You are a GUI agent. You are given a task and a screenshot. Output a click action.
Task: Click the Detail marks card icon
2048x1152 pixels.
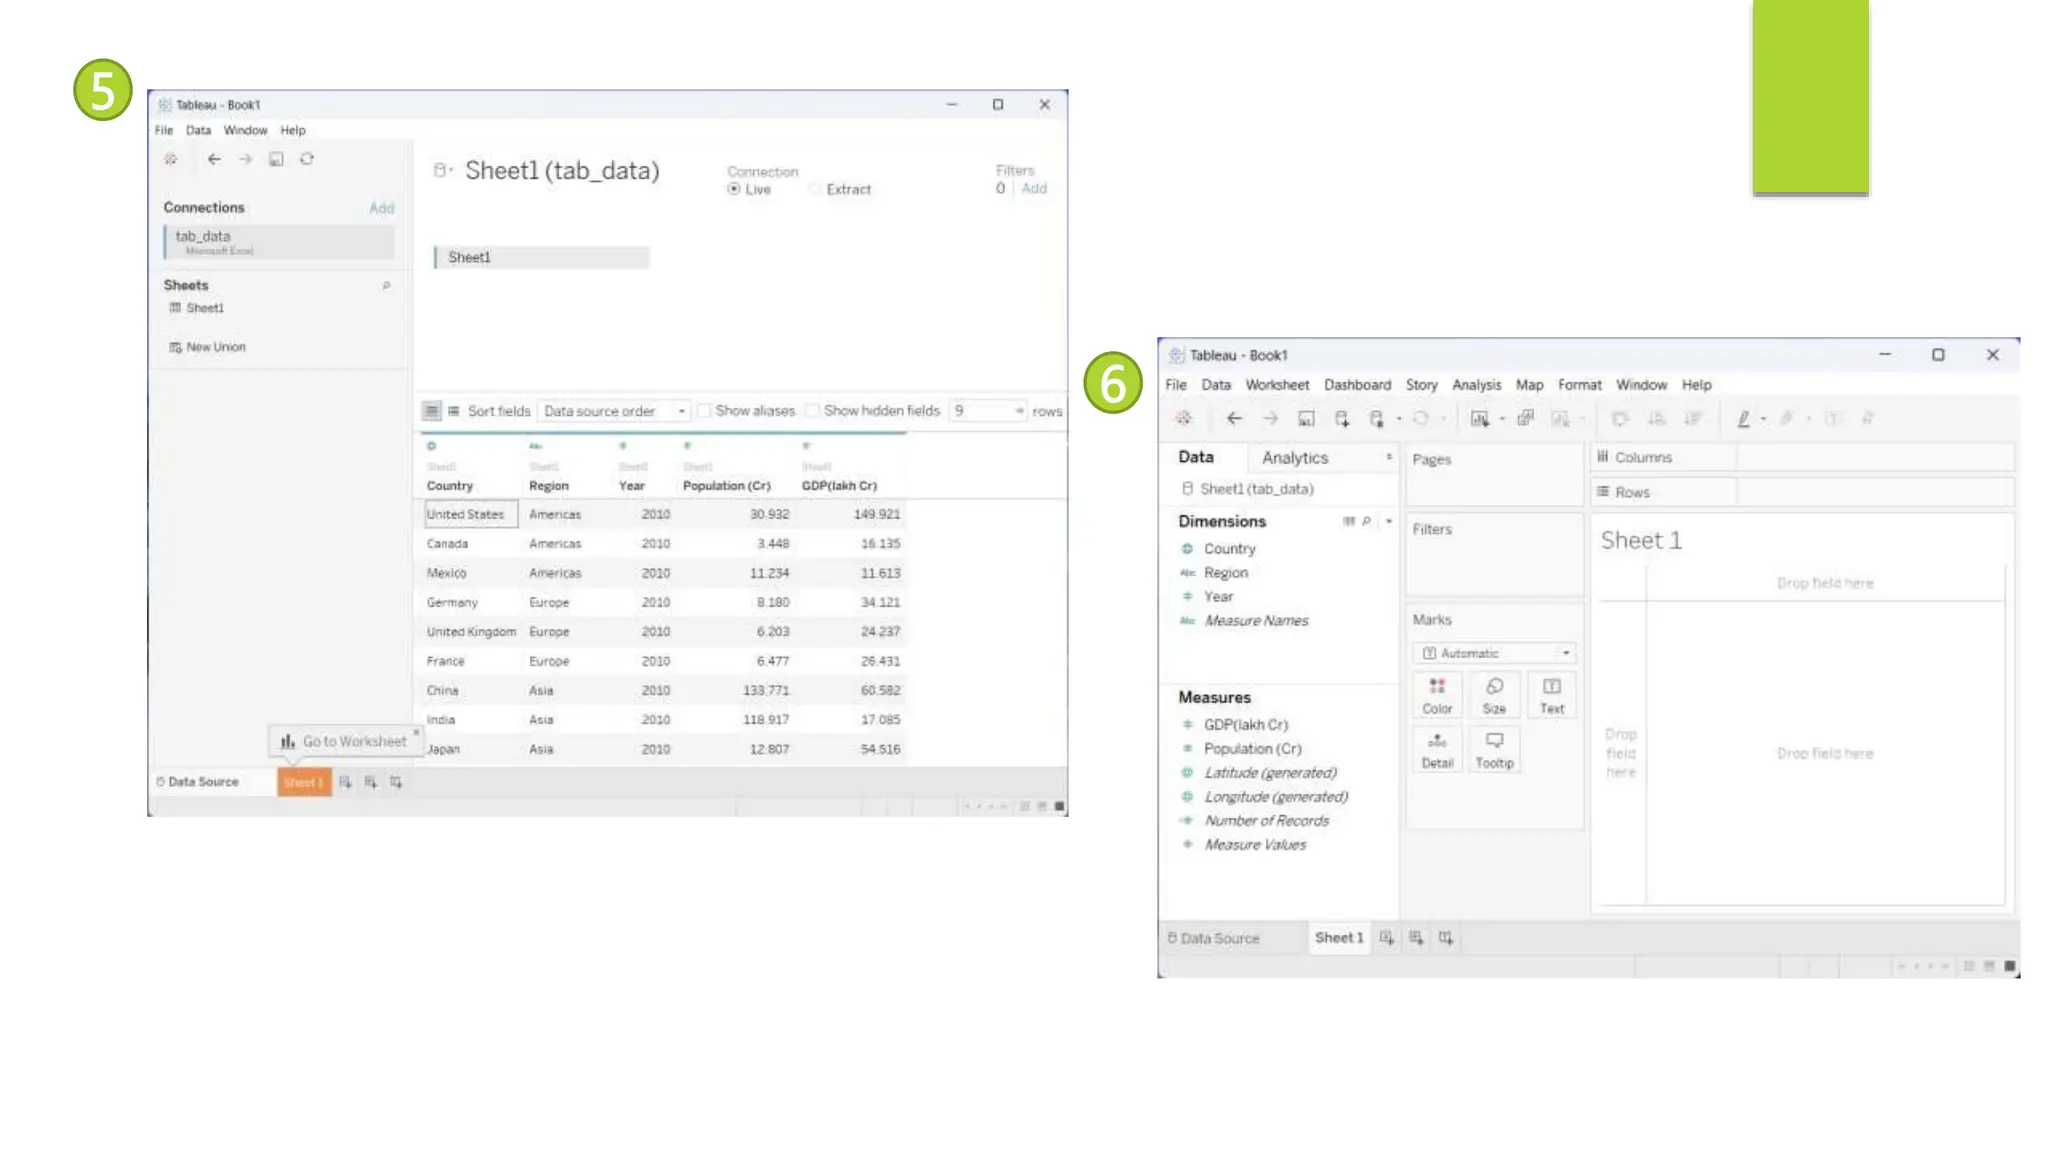pos(1437,741)
